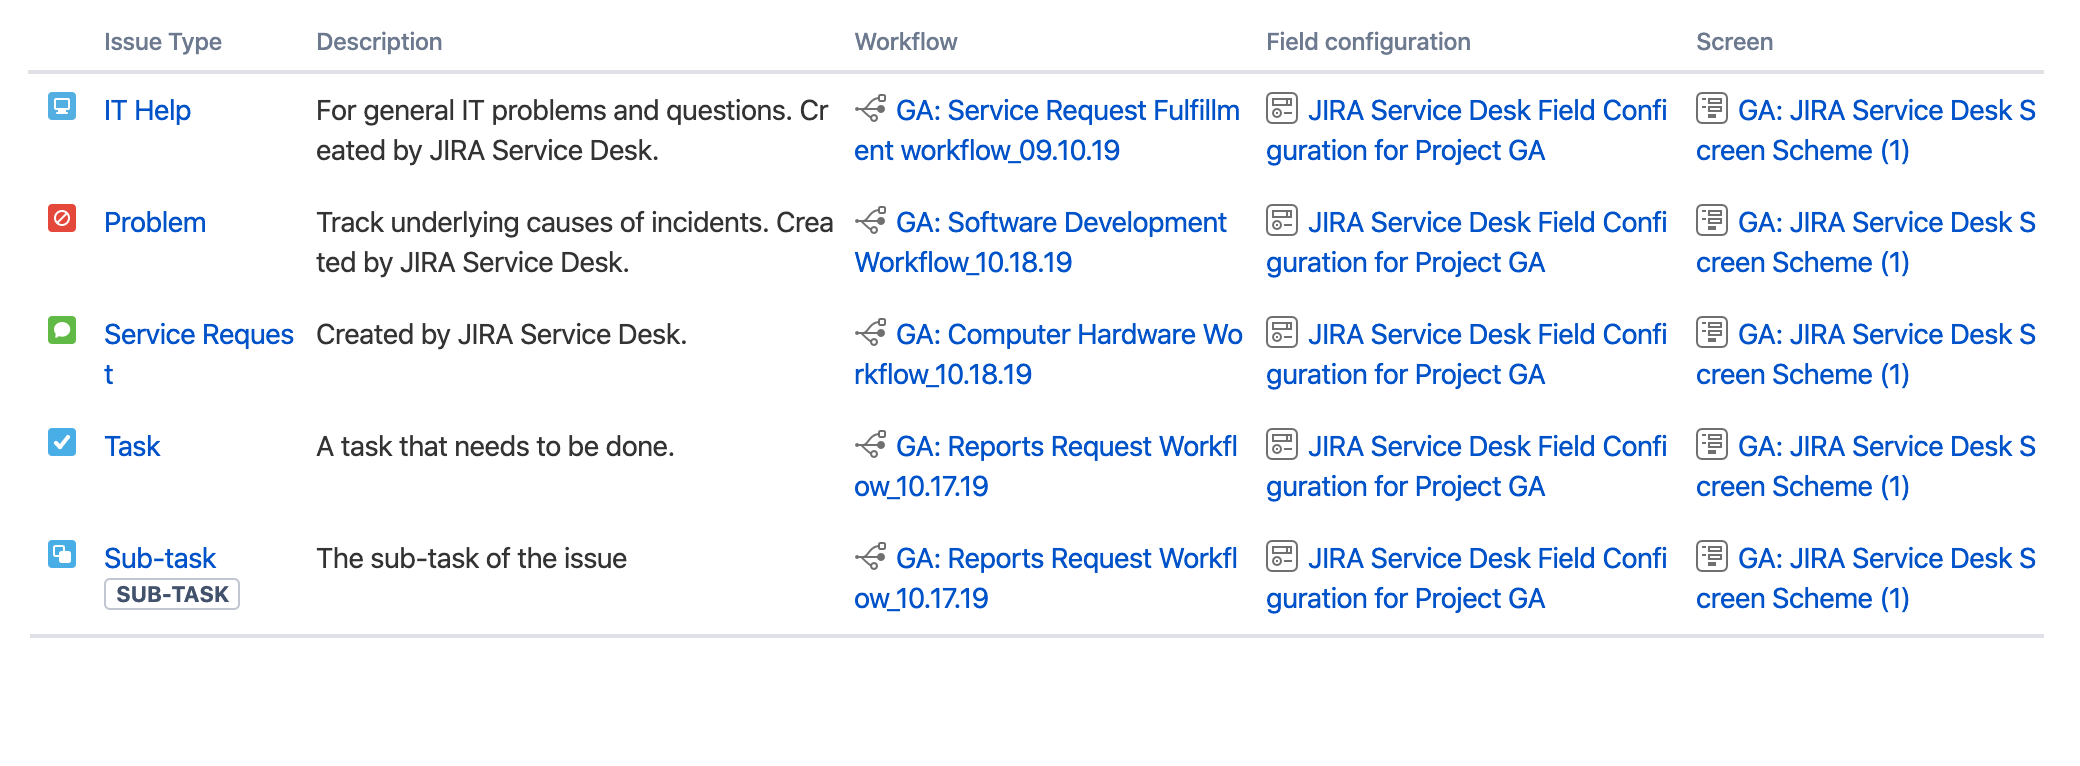Click the SUB-TASK label badge

click(172, 594)
